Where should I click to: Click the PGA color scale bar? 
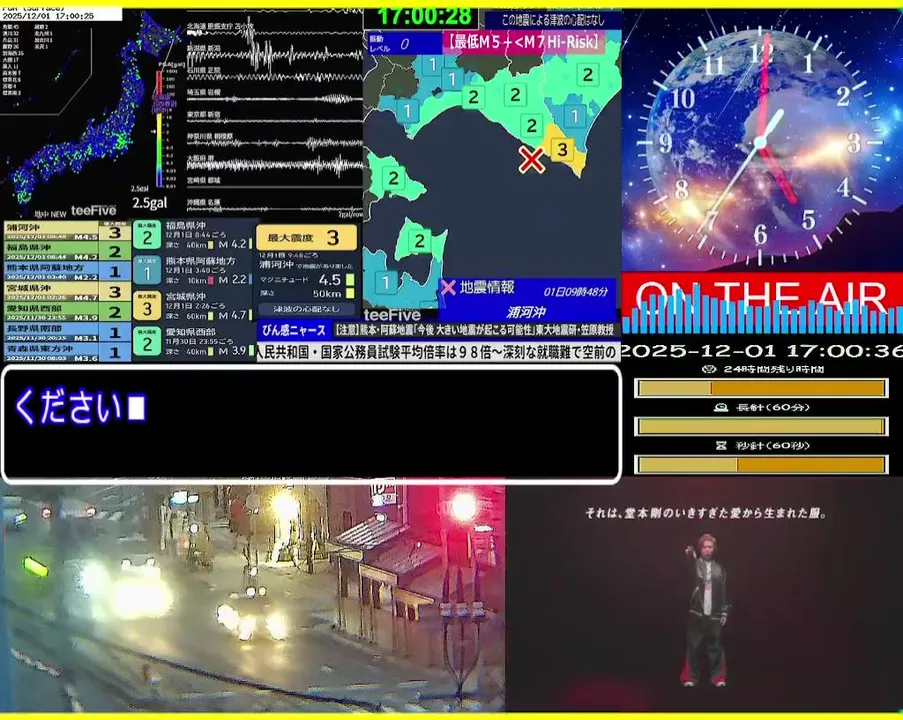pos(159,129)
